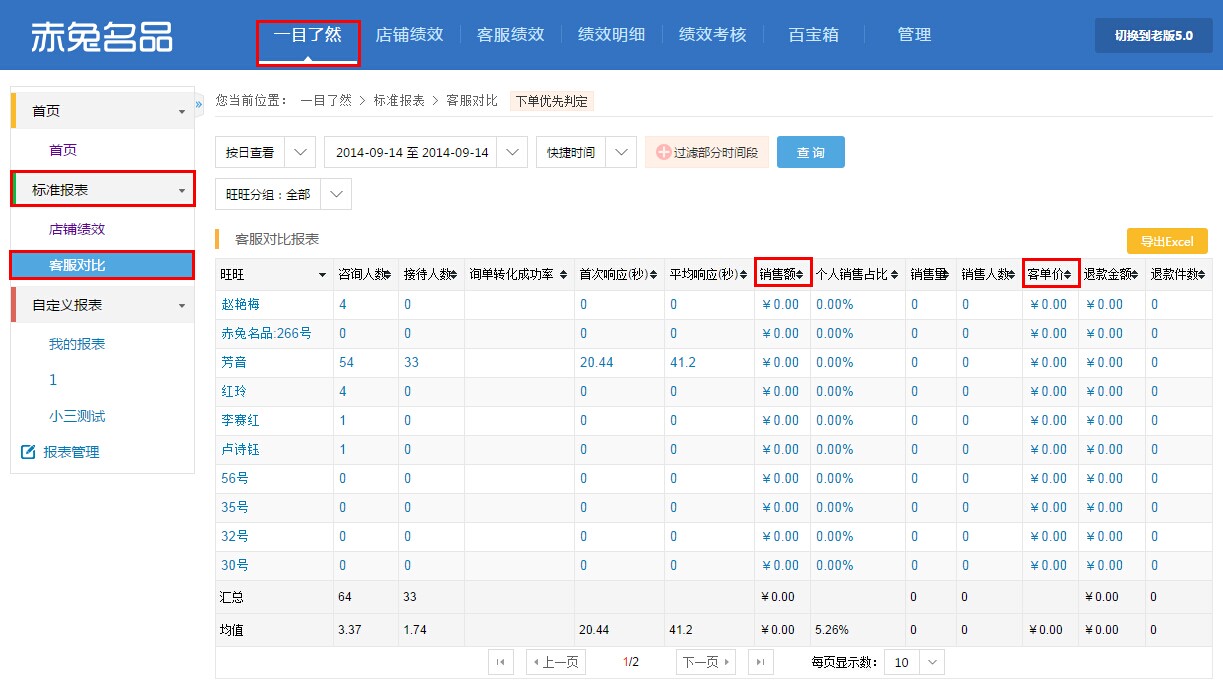Open 卢诗钰 agent link
The width and height of the screenshot is (1223, 681).
(240, 449)
